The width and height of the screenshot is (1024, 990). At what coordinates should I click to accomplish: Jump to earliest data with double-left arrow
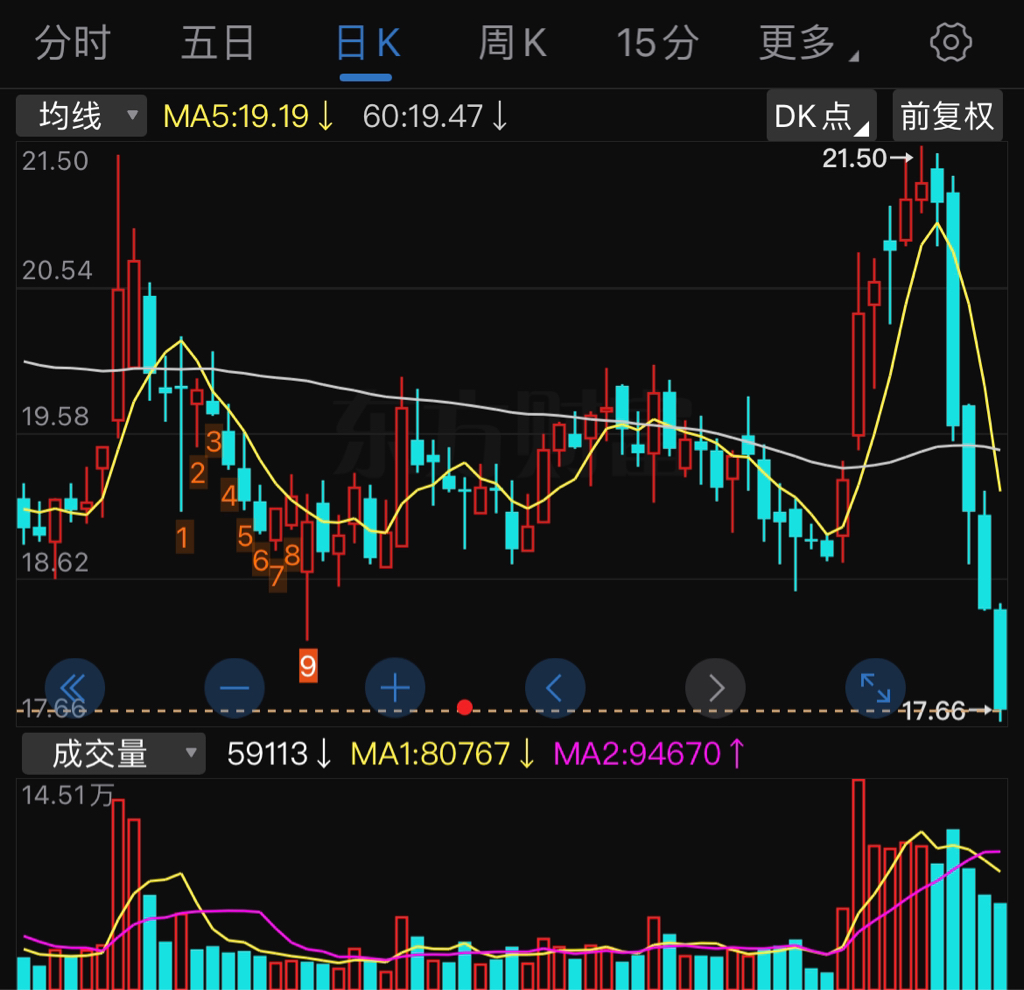pos(74,688)
